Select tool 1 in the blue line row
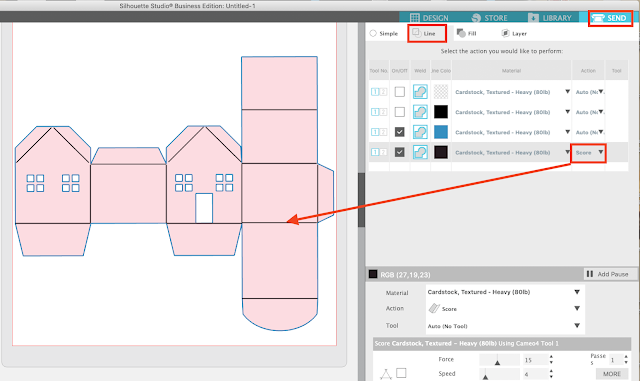Screen dimensions: 640x381 (x=375, y=132)
